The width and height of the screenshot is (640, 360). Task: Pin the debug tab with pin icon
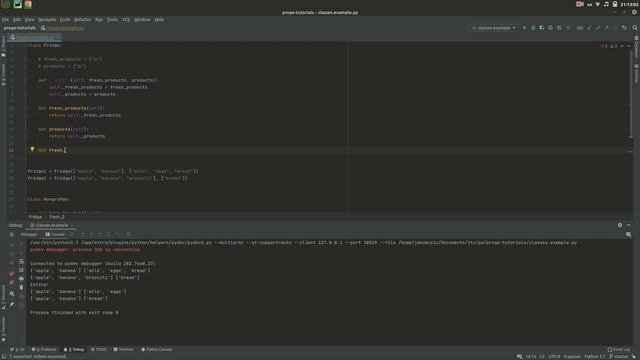tap(12, 304)
